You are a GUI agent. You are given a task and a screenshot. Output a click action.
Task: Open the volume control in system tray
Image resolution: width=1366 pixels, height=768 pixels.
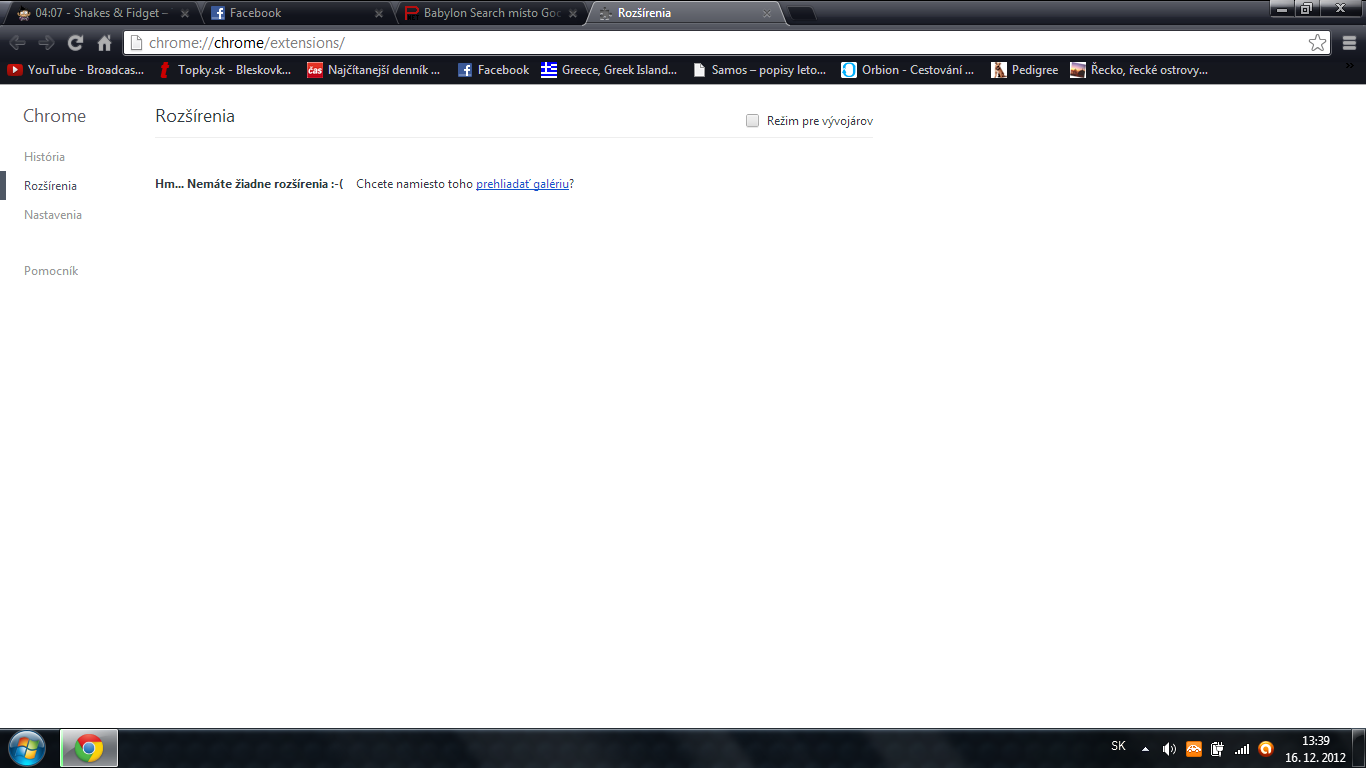(x=1169, y=748)
